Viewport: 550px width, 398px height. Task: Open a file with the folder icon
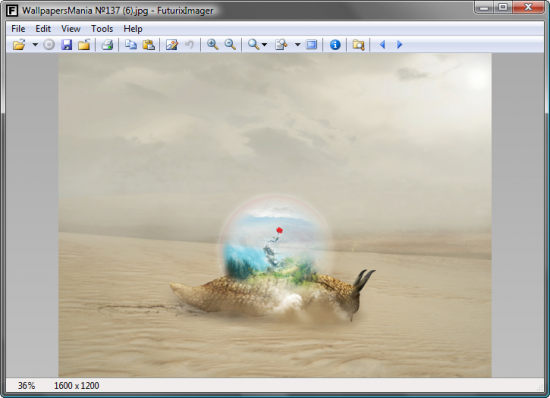[x=19, y=45]
